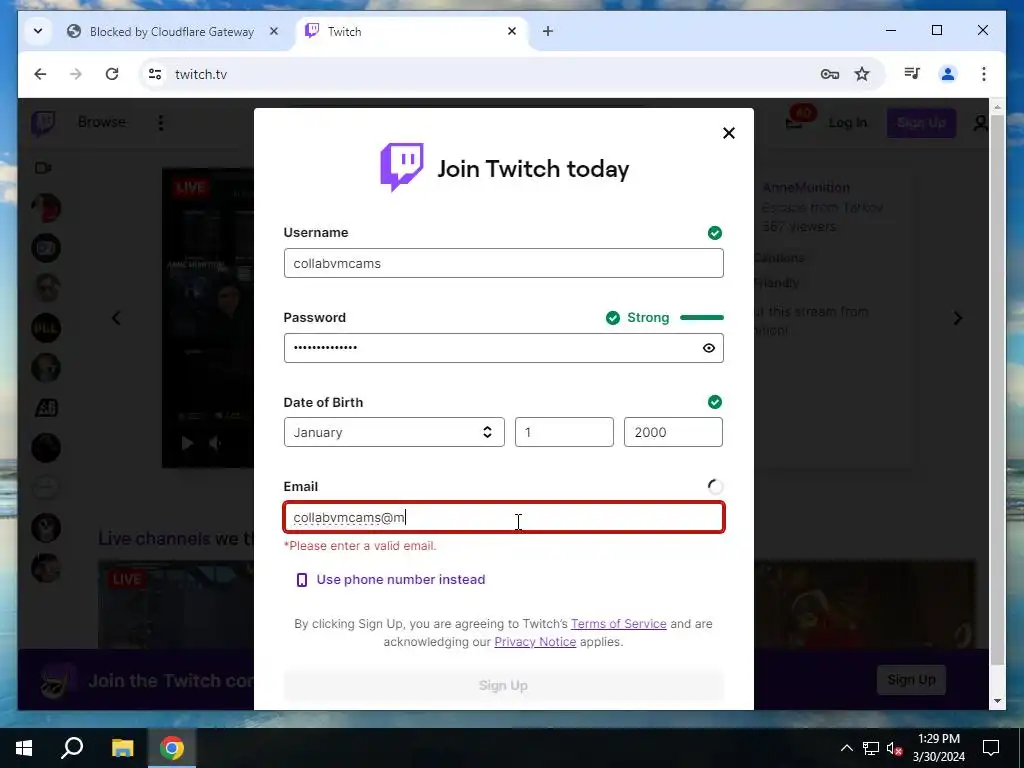Image resolution: width=1024 pixels, height=768 pixels.
Task: Open Twitch more options dots menu
Action: tap(161, 123)
